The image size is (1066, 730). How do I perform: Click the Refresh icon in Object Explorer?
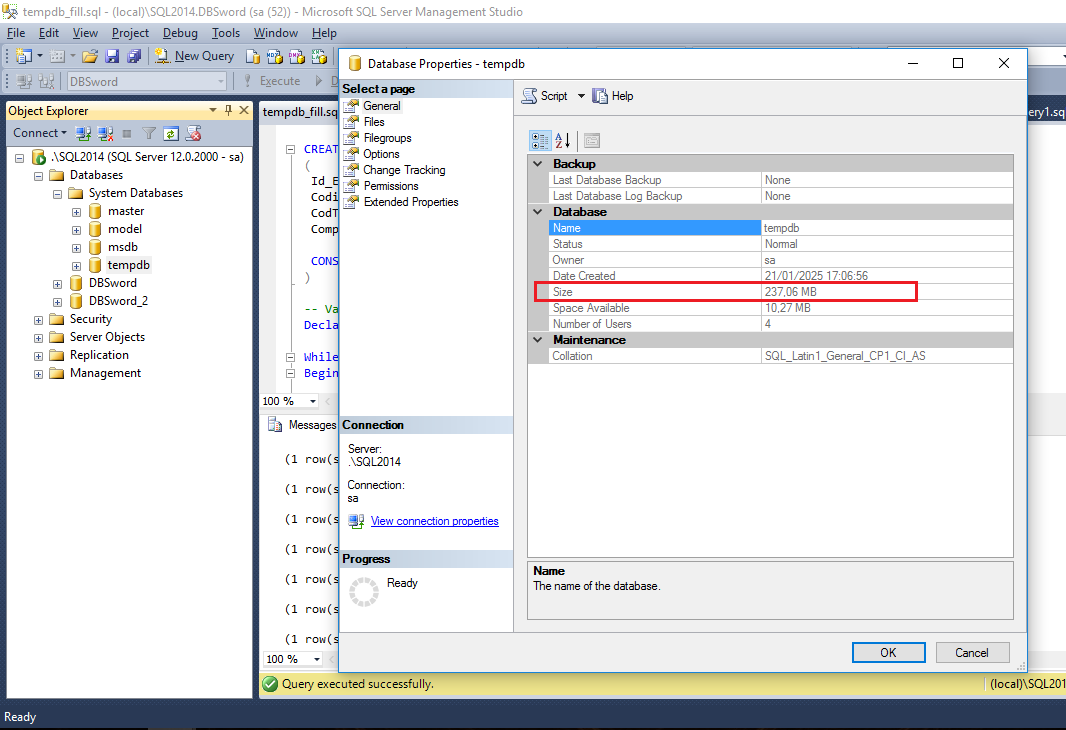(x=171, y=133)
